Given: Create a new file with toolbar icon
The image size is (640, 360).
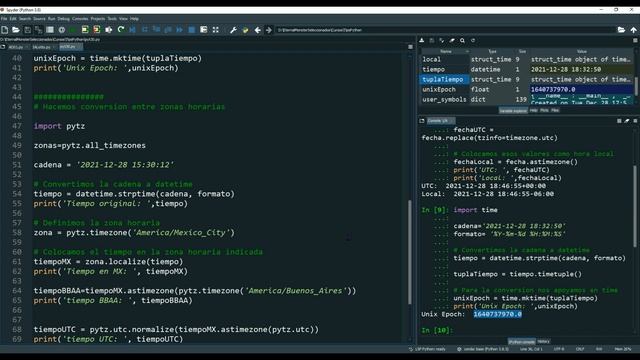Looking at the screenshot, I should [4, 30].
